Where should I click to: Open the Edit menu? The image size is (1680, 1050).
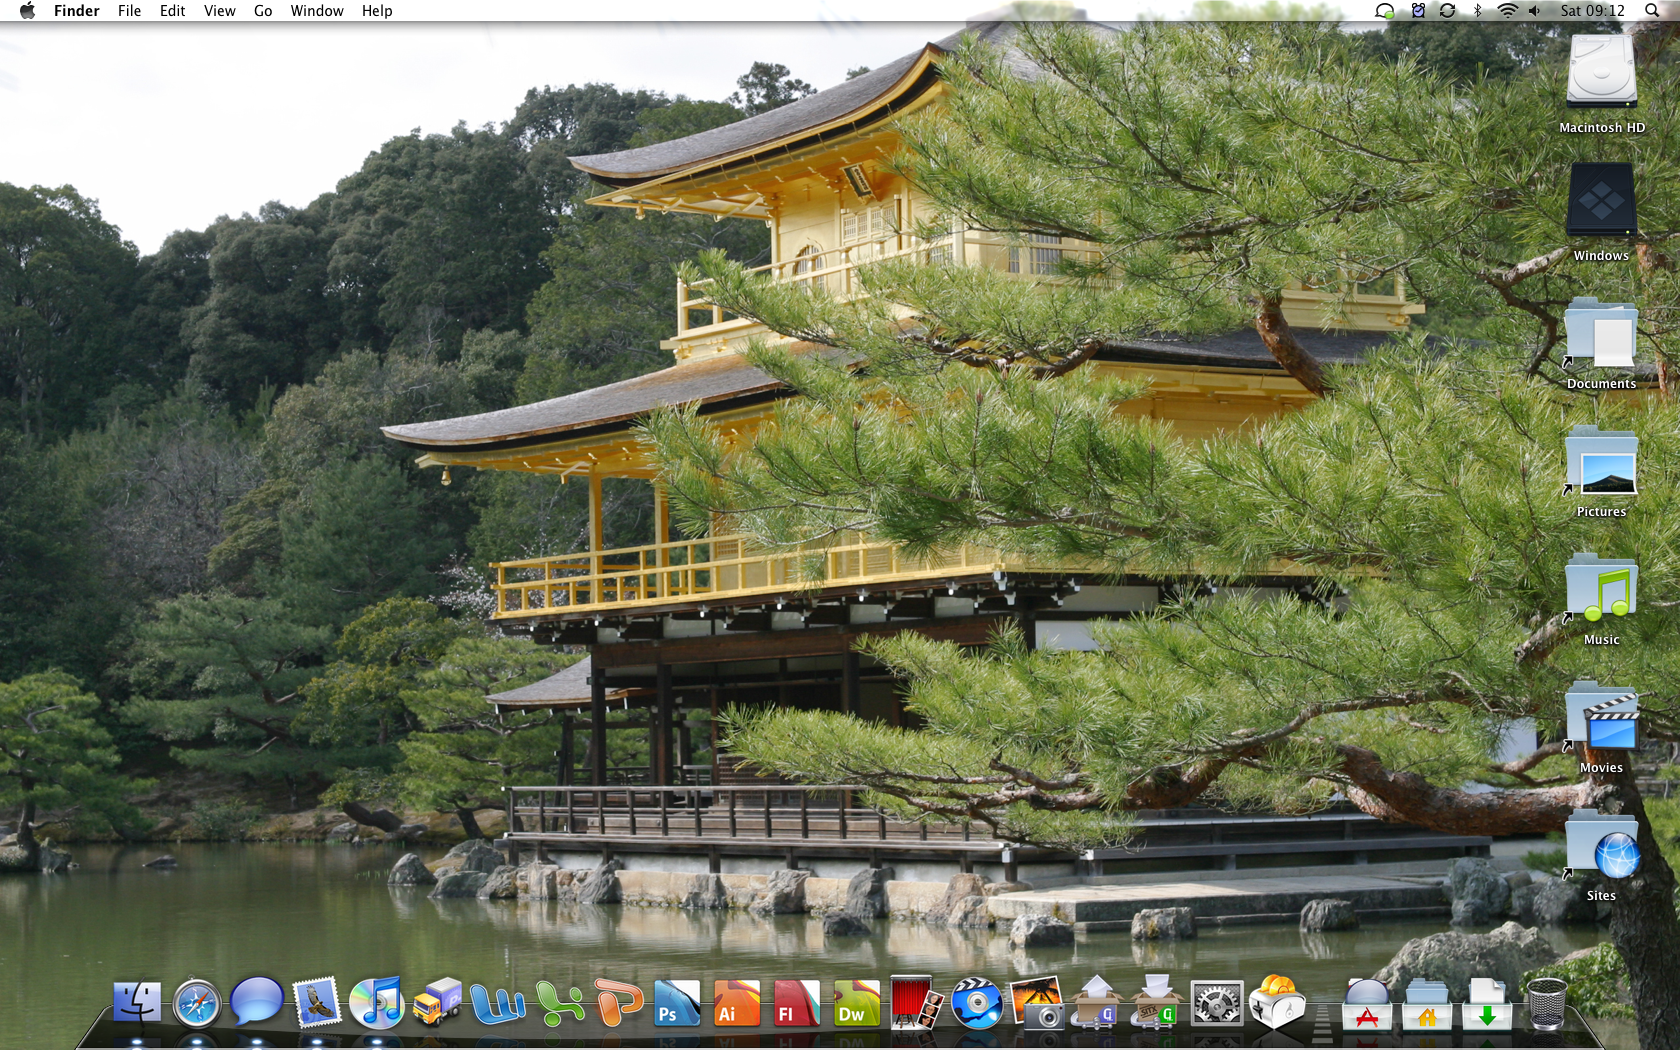172,11
